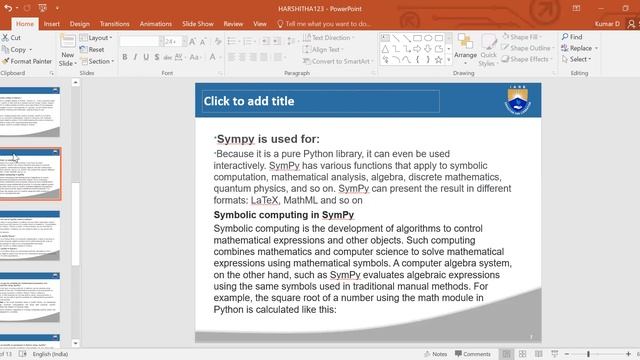This screenshot has height=360, width=640.
Task: Insert a rectangle shape from gallery
Action: [417, 38]
